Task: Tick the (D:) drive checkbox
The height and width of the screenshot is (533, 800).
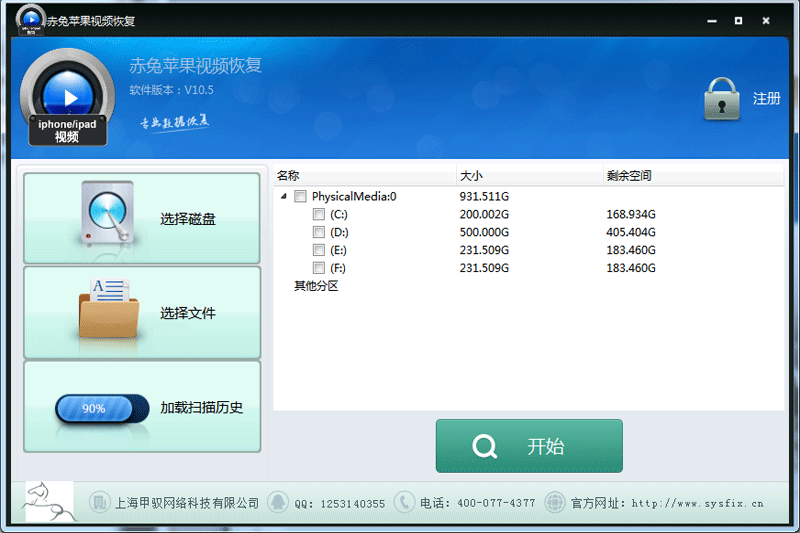Action: [x=319, y=232]
